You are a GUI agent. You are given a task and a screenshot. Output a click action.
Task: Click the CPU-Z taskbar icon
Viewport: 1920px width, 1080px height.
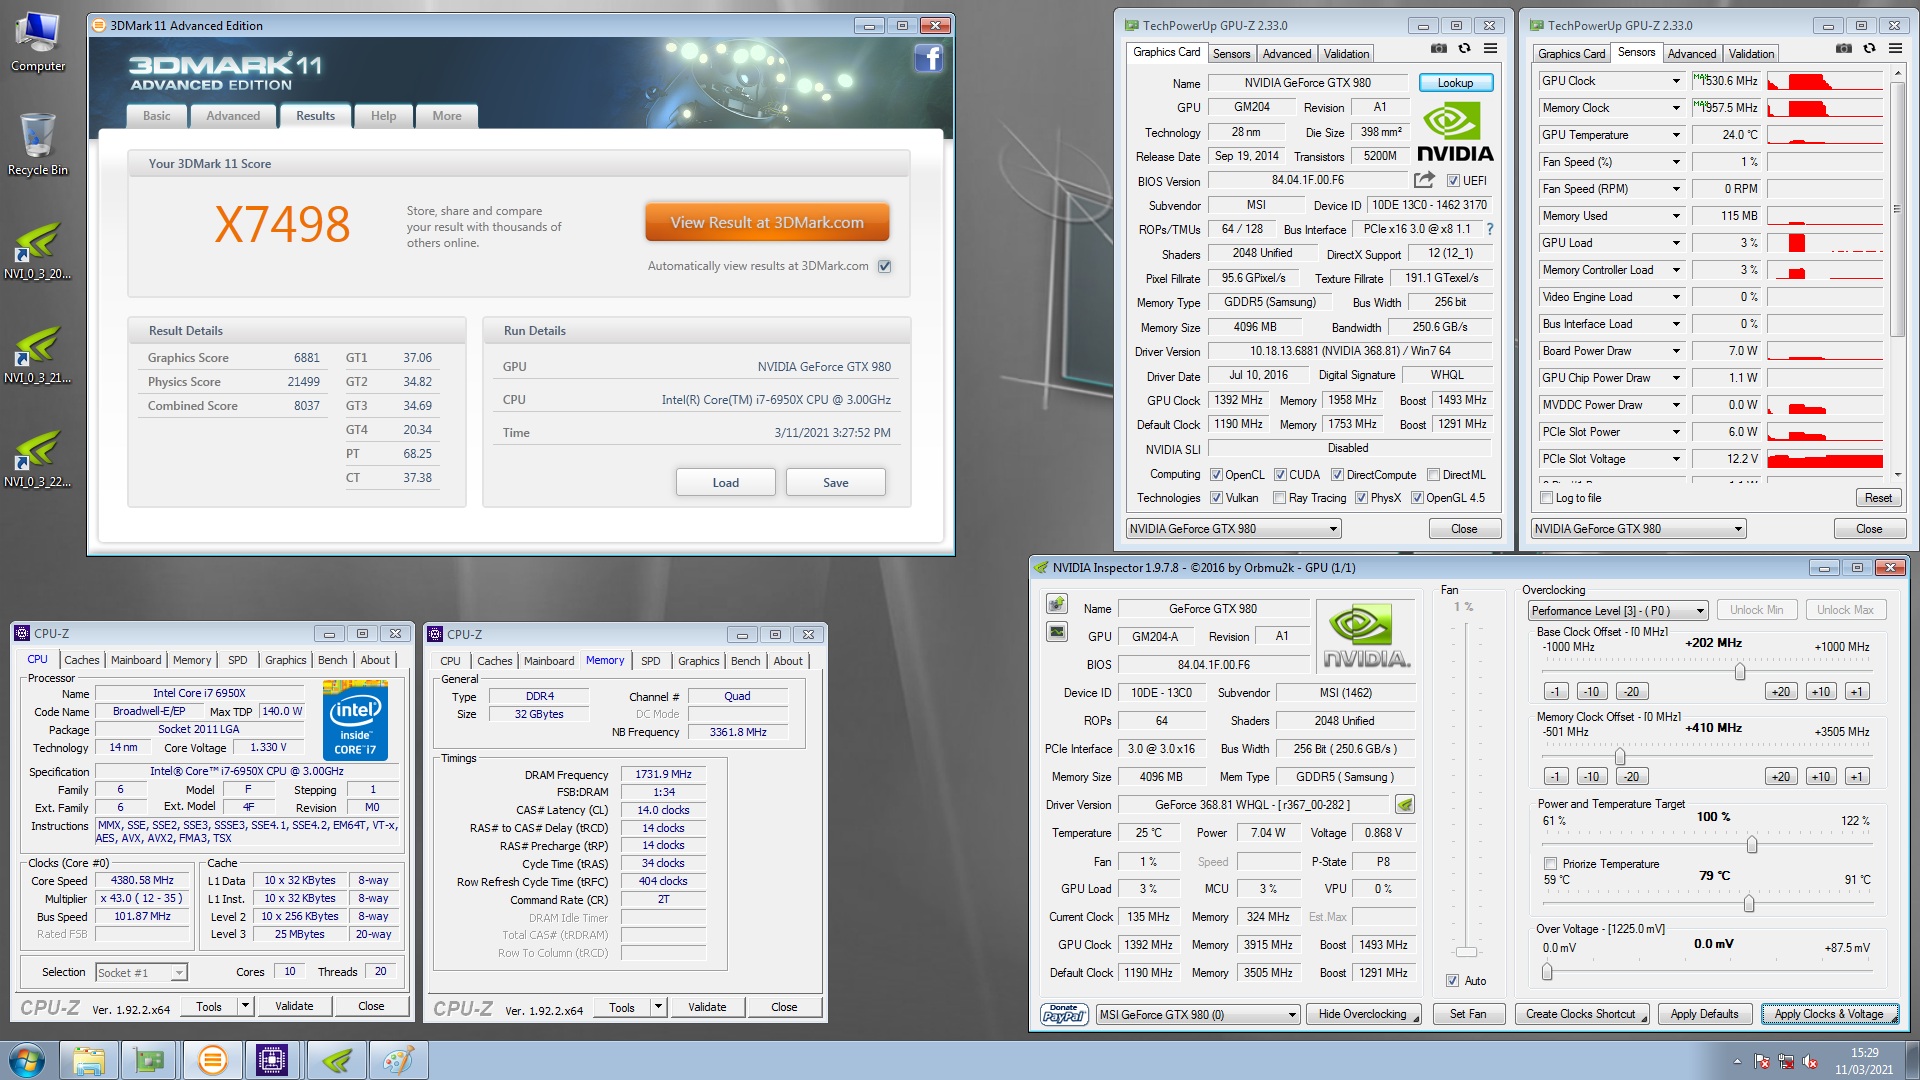[x=273, y=1060]
